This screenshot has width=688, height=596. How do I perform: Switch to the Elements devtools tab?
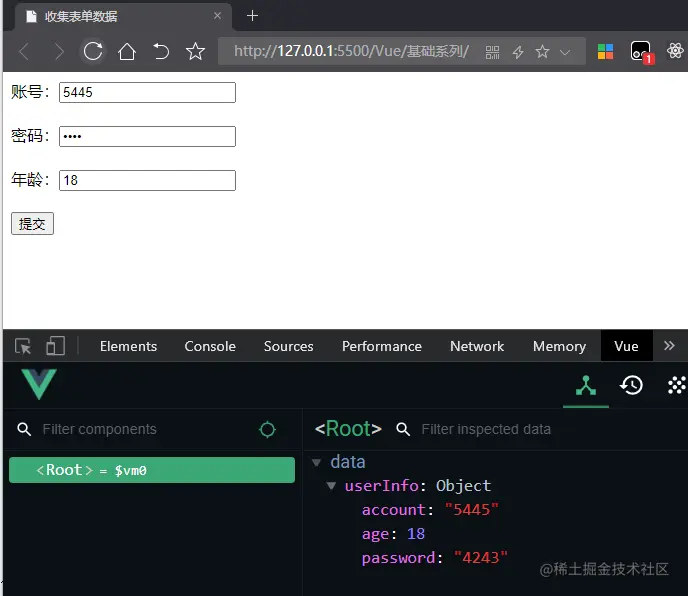click(128, 346)
